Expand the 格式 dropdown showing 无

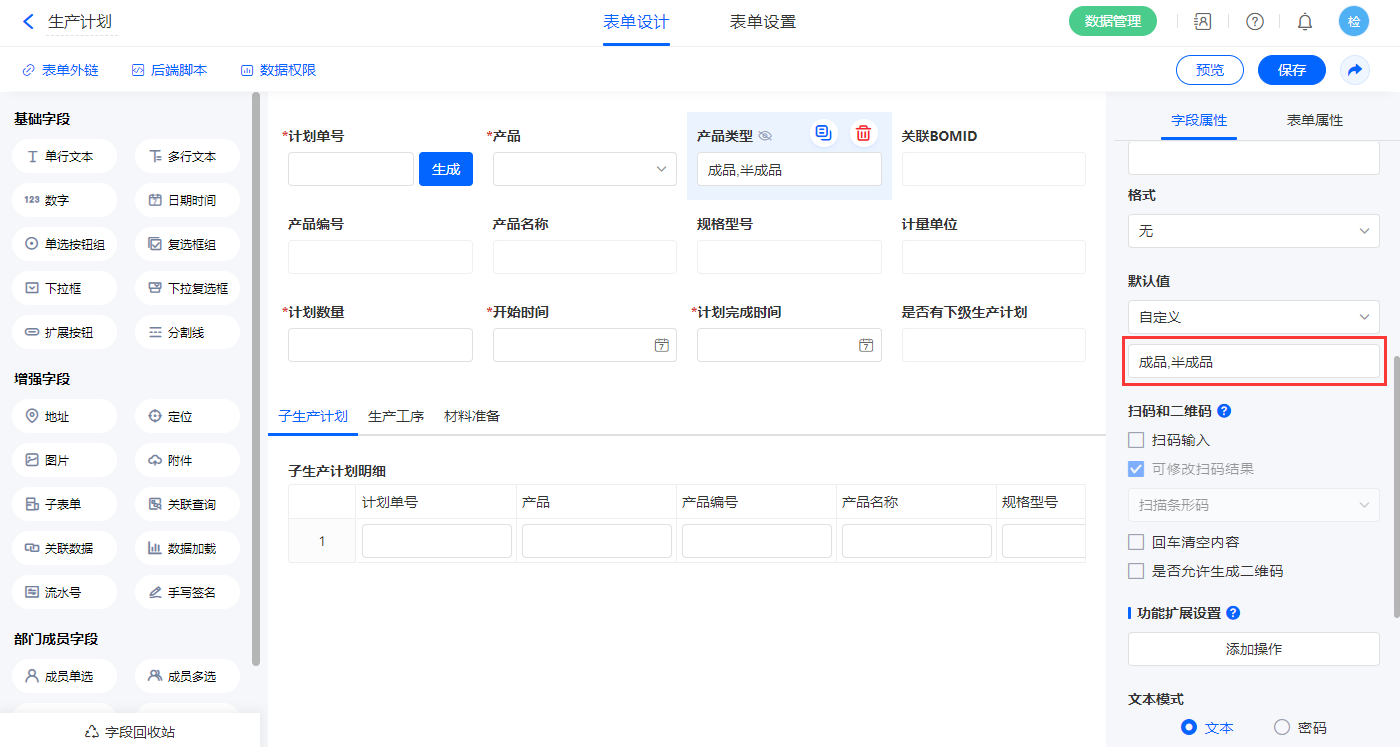(x=1253, y=231)
